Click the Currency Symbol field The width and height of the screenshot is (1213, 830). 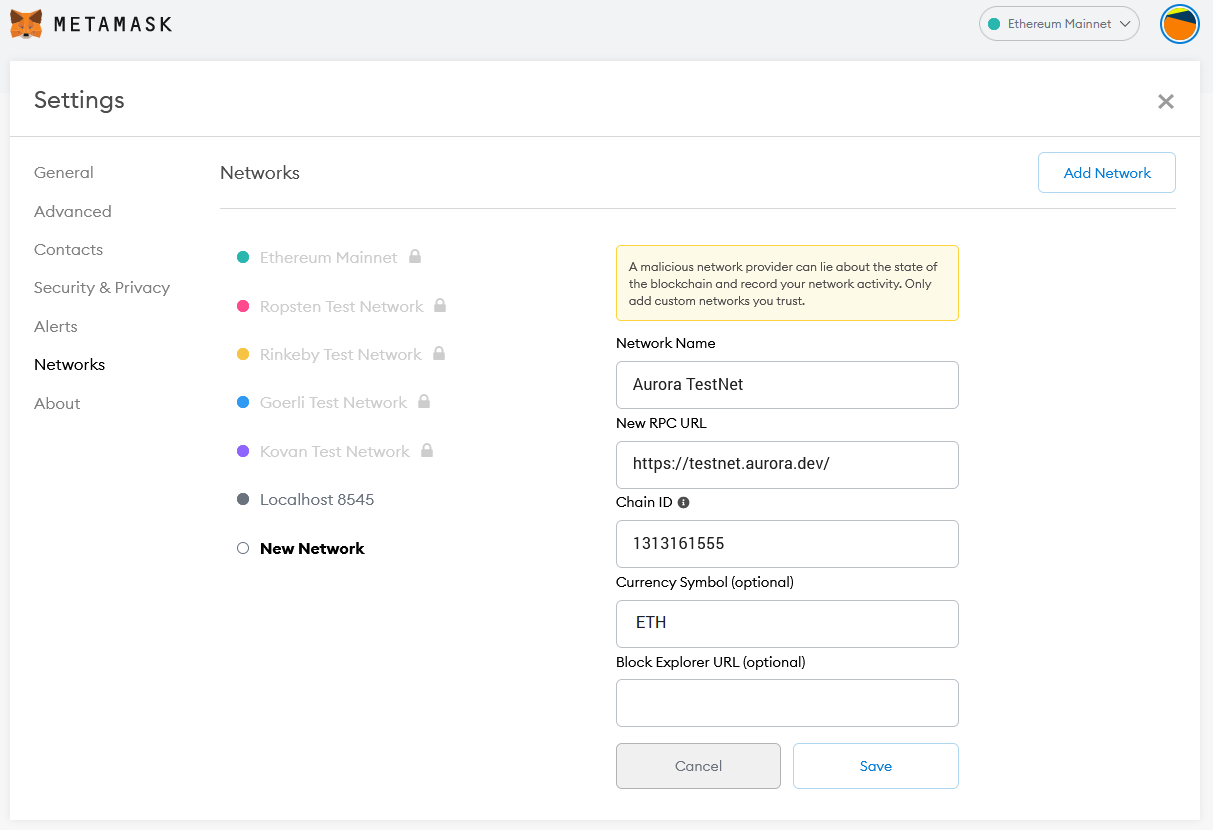tap(787, 623)
